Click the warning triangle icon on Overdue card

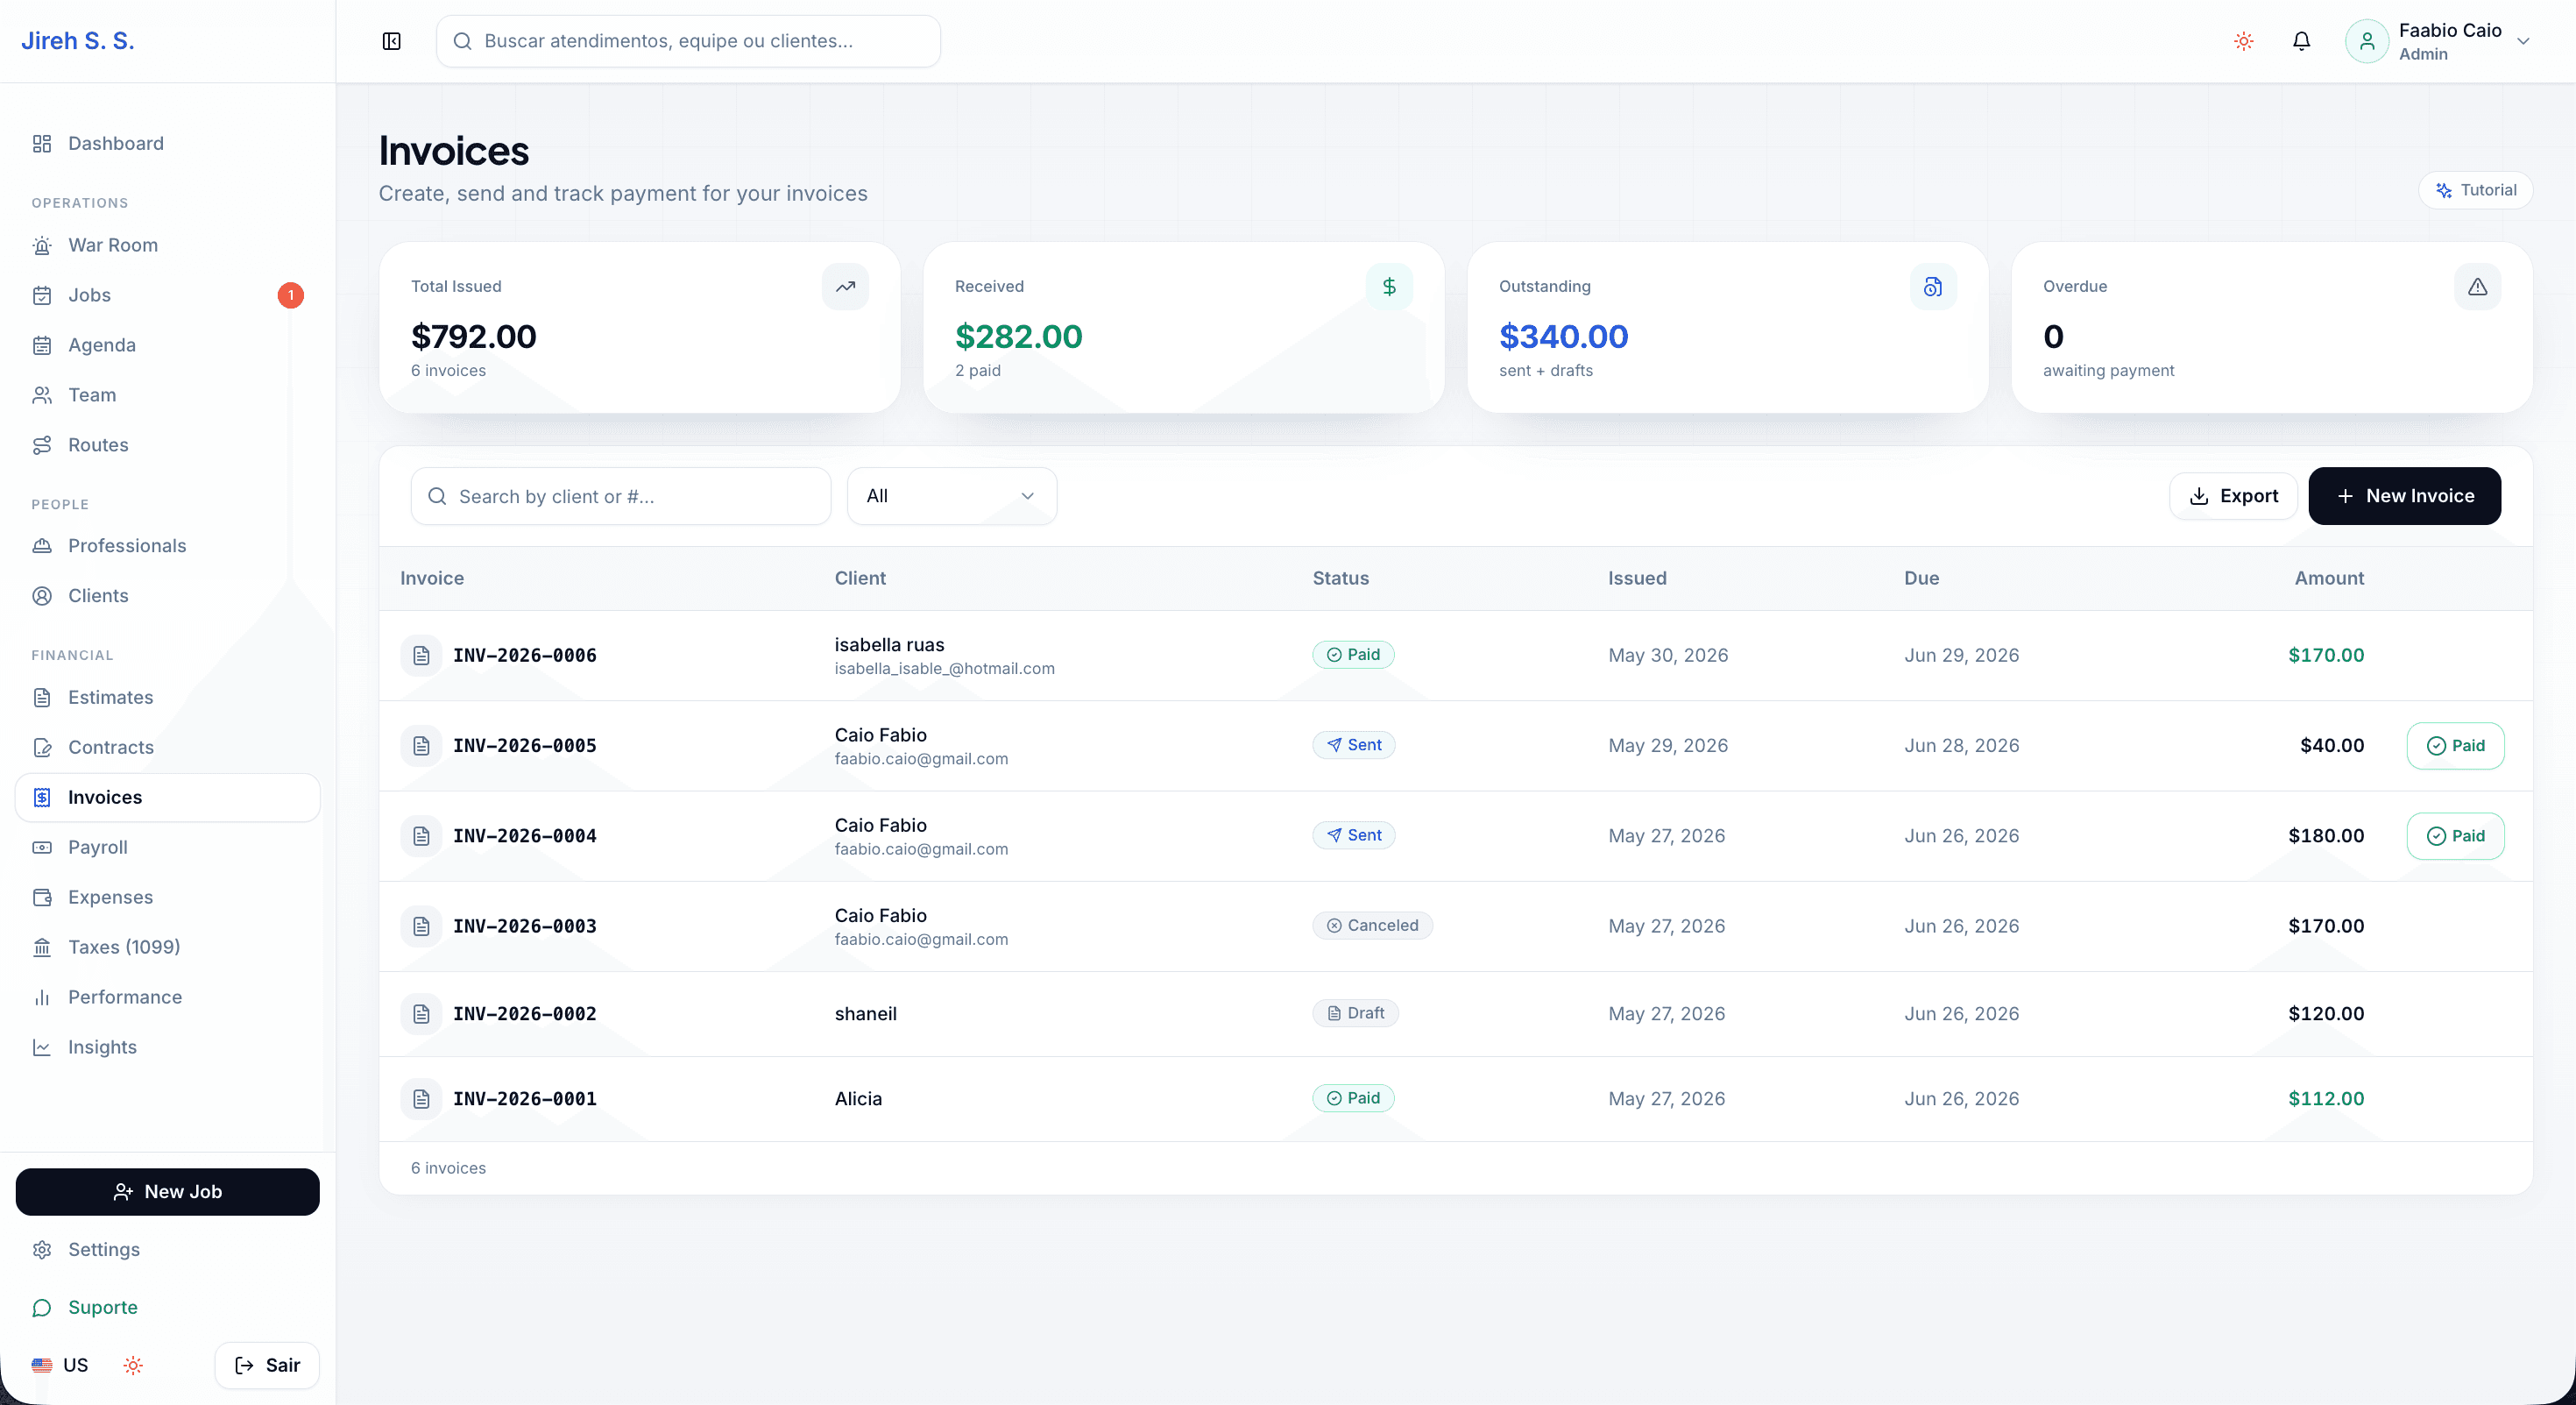(2477, 287)
